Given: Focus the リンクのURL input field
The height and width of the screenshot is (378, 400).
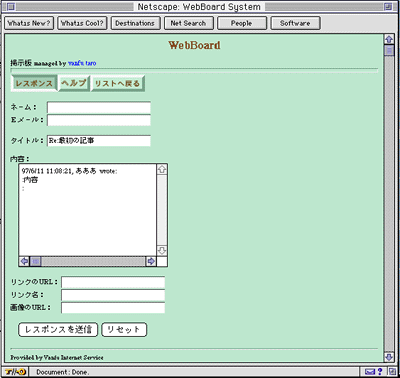Looking at the screenshot, I should point(113,282).
